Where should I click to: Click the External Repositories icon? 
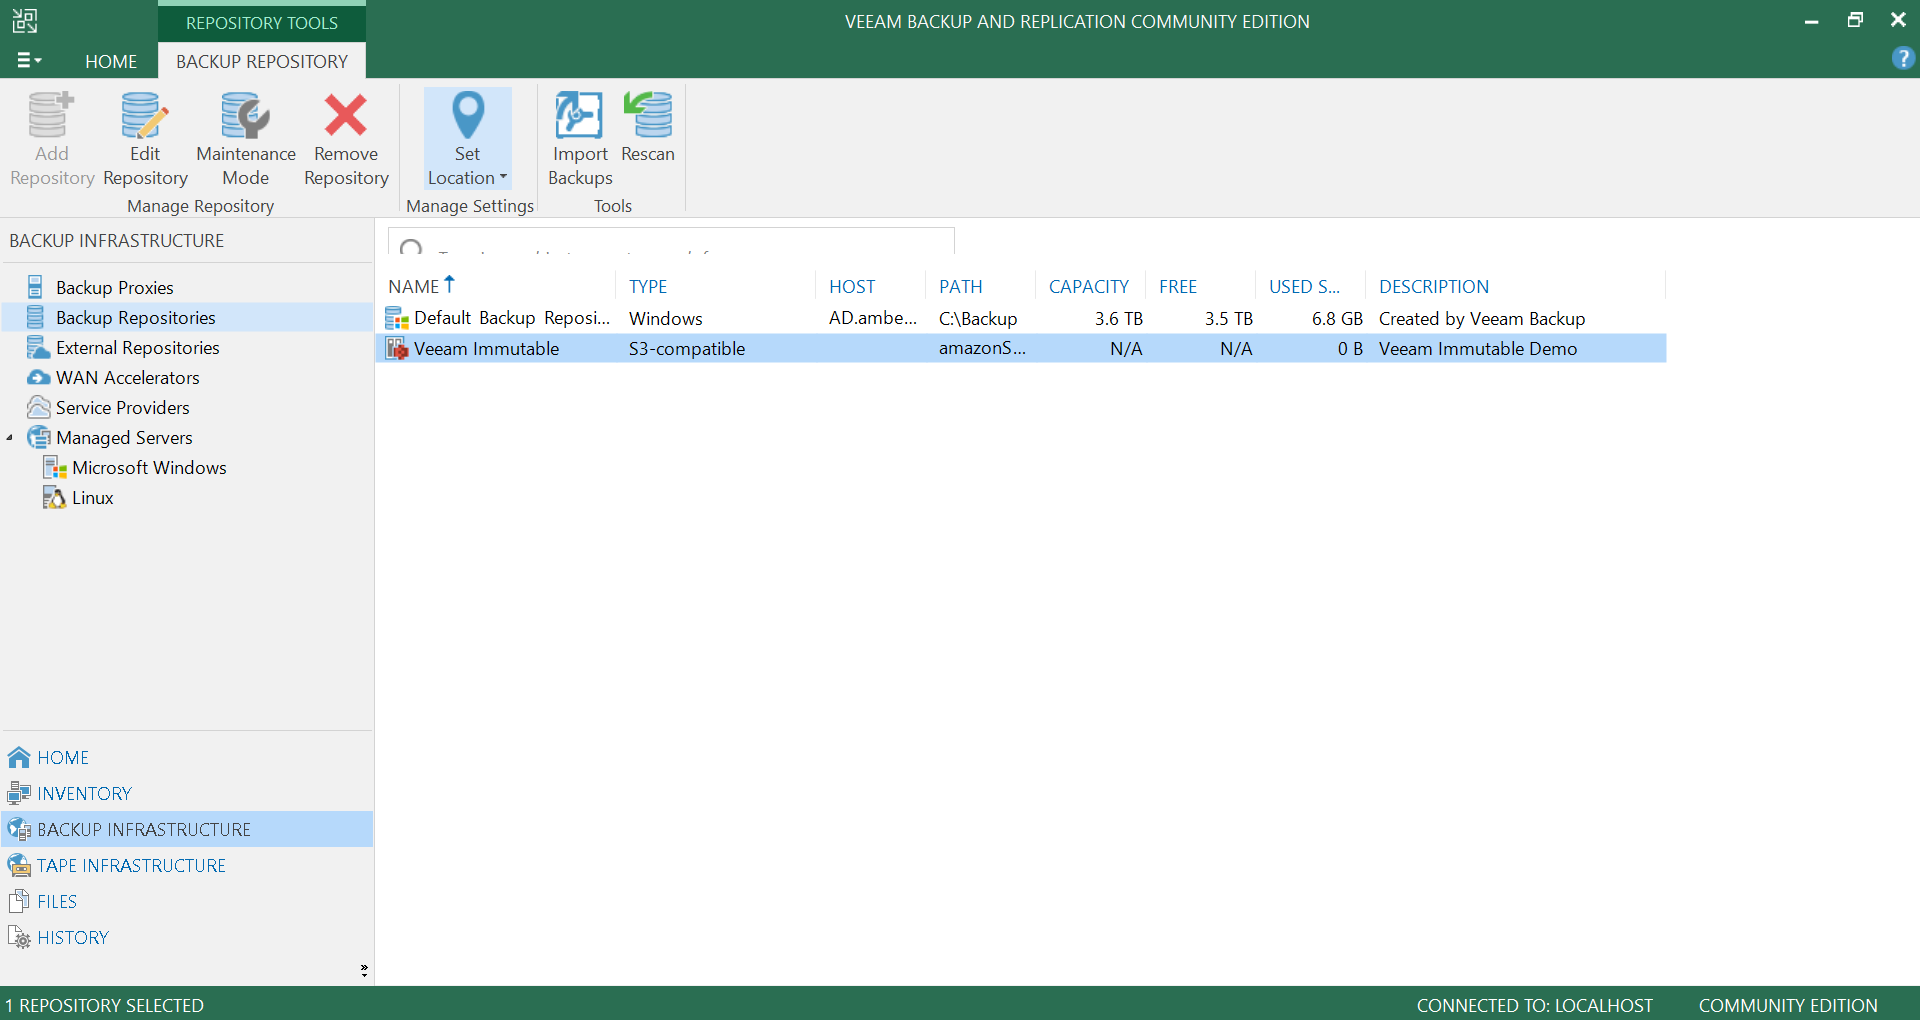(38, 347)
